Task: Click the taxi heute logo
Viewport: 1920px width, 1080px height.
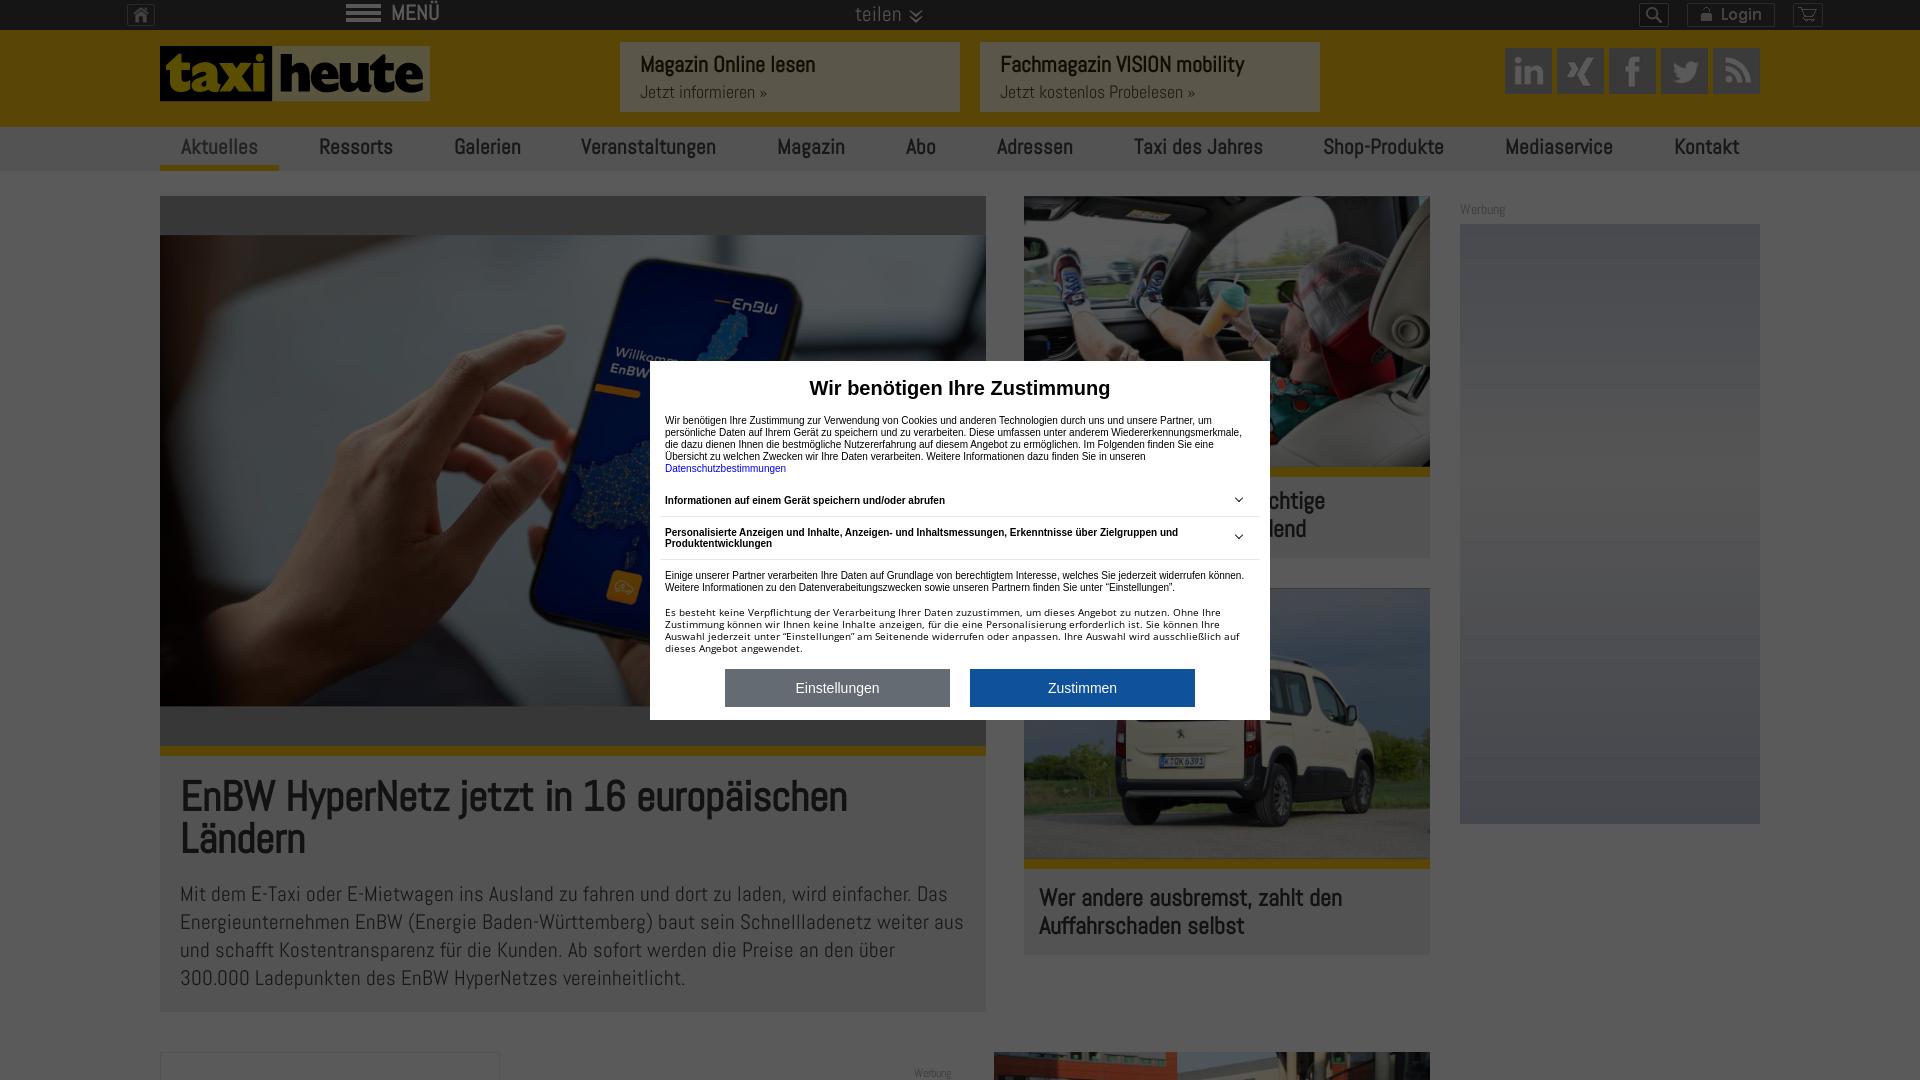Action: [295, 73]
